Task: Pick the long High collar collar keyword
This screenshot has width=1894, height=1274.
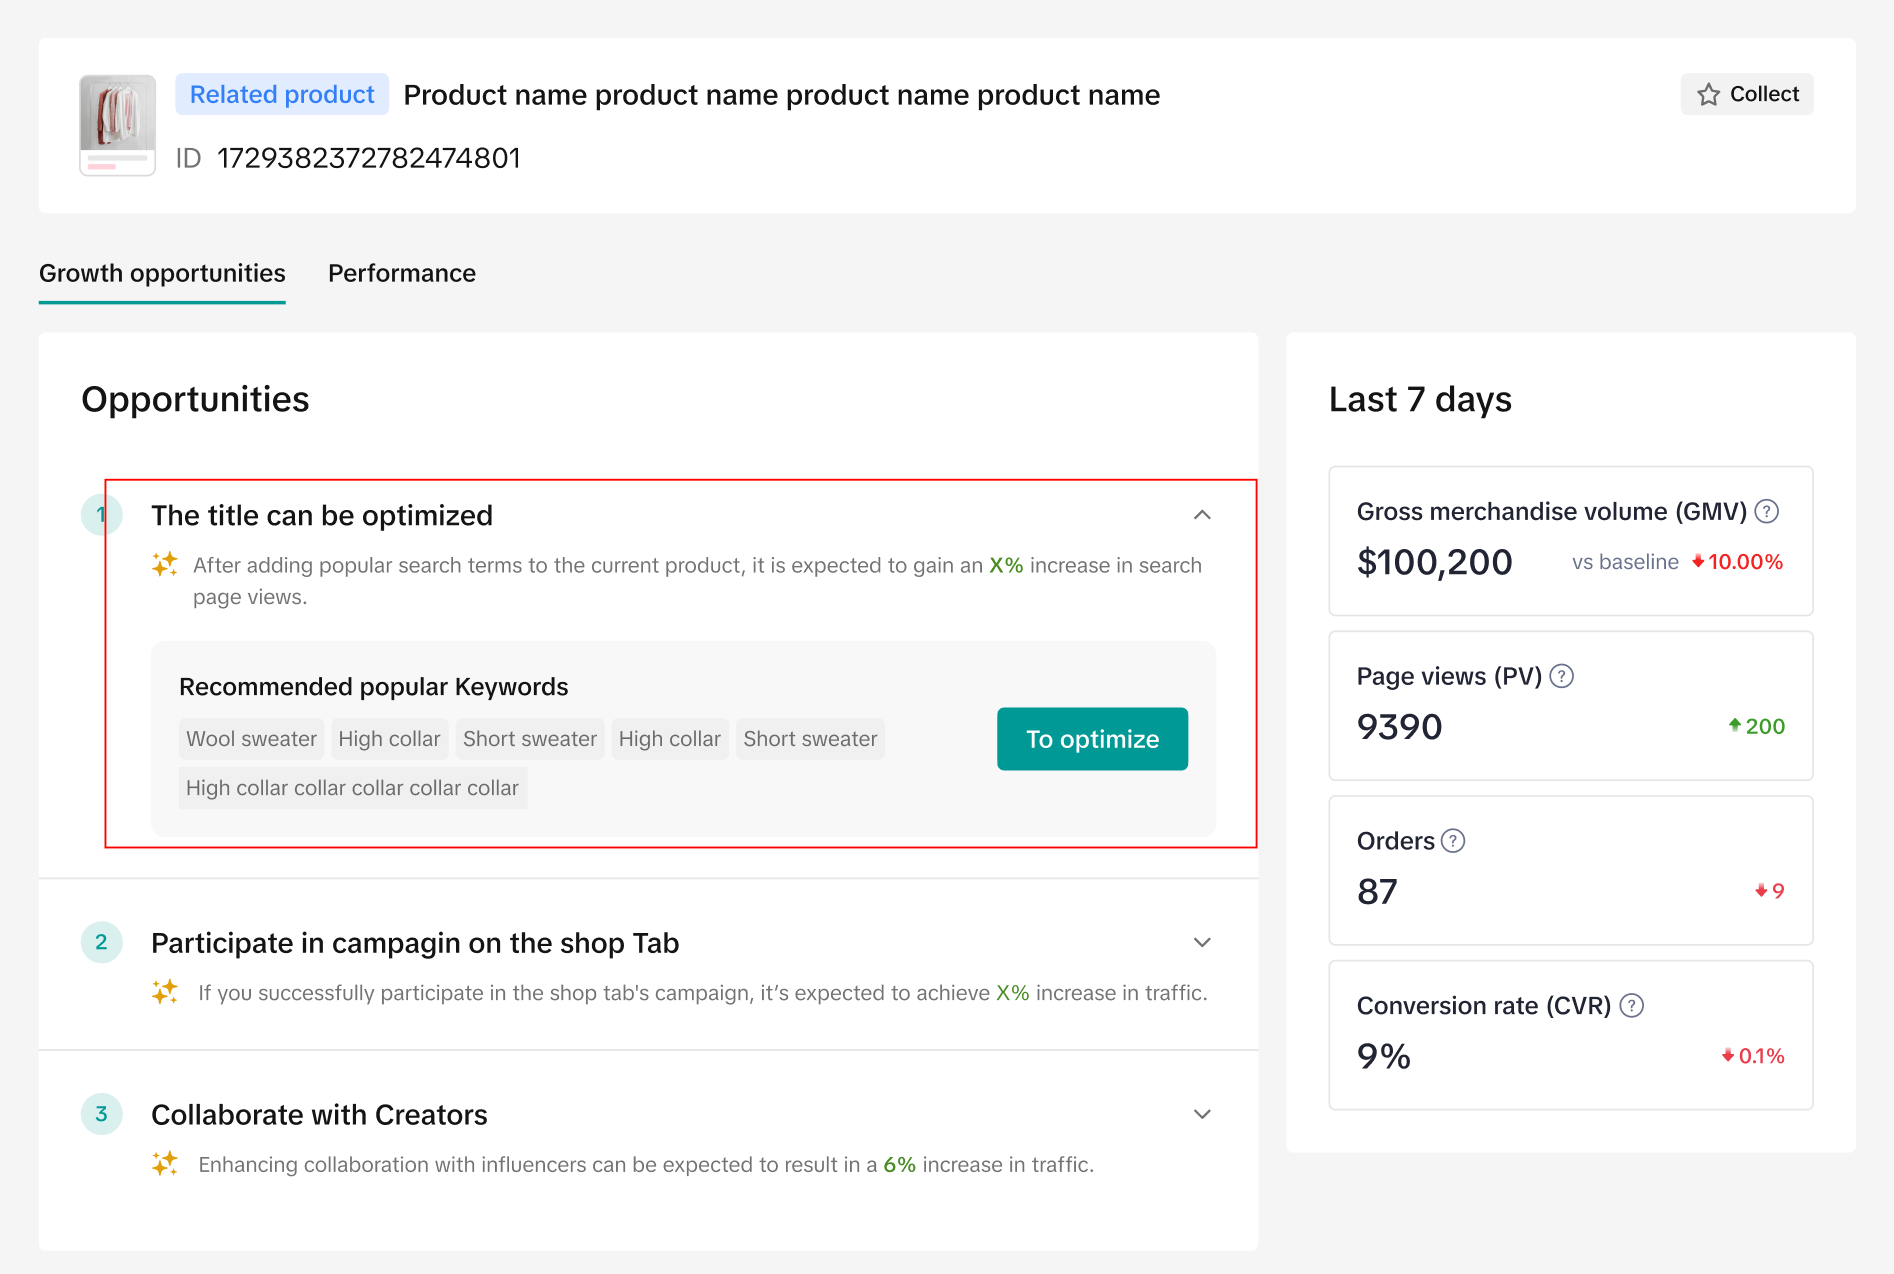Action: (x=352, y=788)
